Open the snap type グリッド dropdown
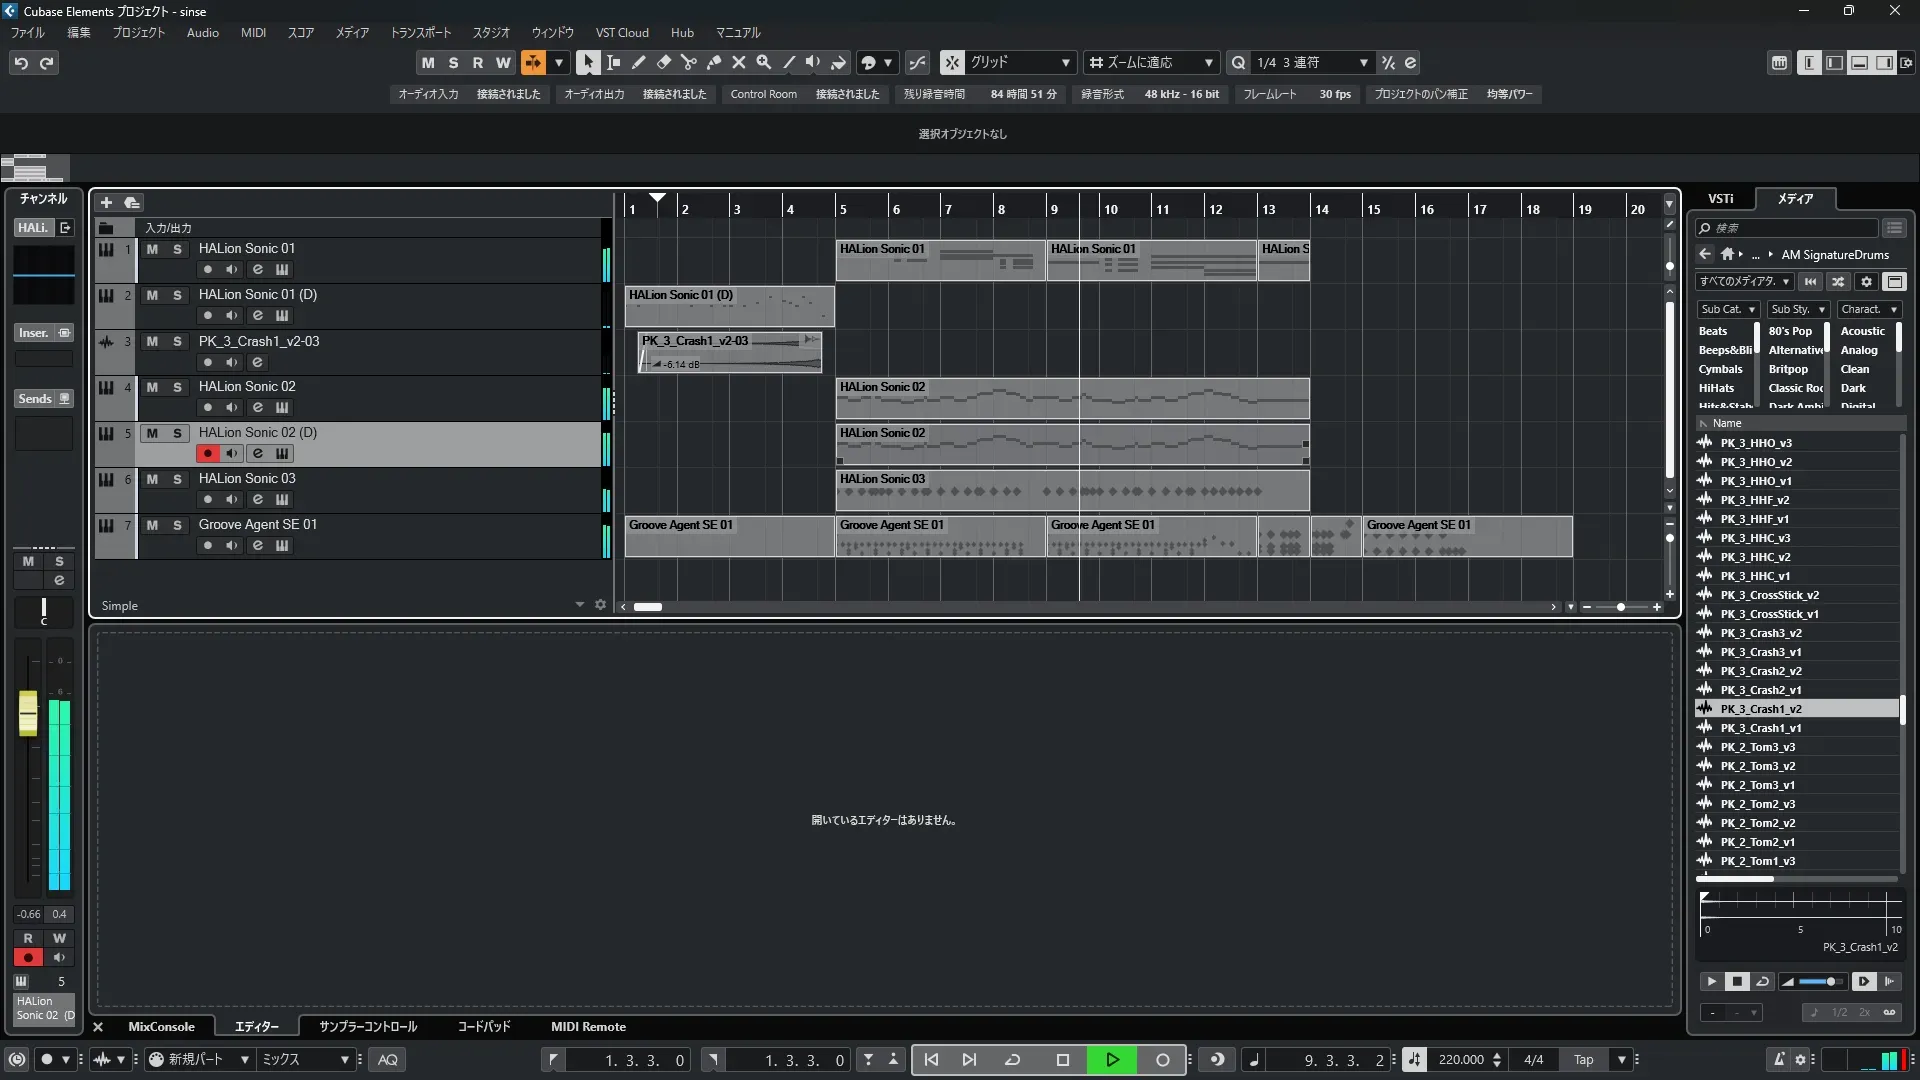The width and height of the screenshot is (1920, 1080). click(1065, 62)
